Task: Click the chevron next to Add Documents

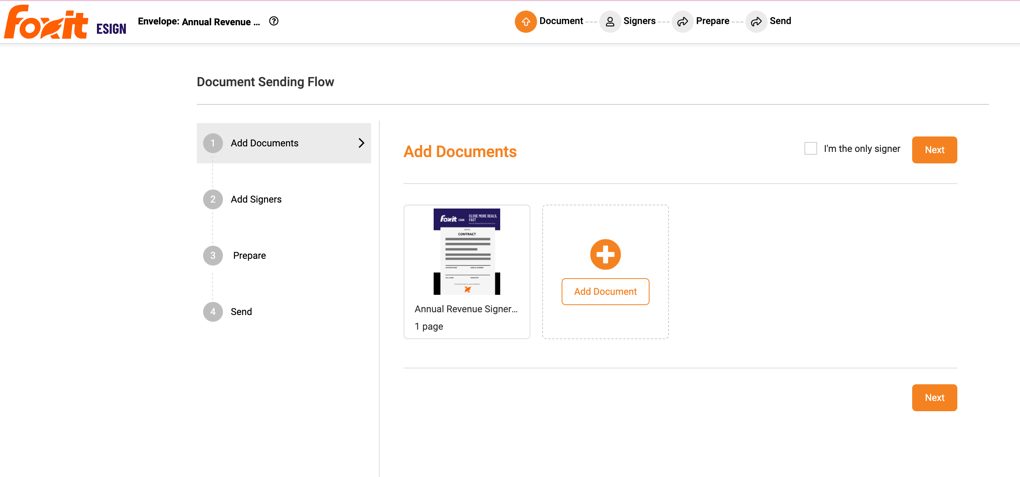Action: (362, 143)
